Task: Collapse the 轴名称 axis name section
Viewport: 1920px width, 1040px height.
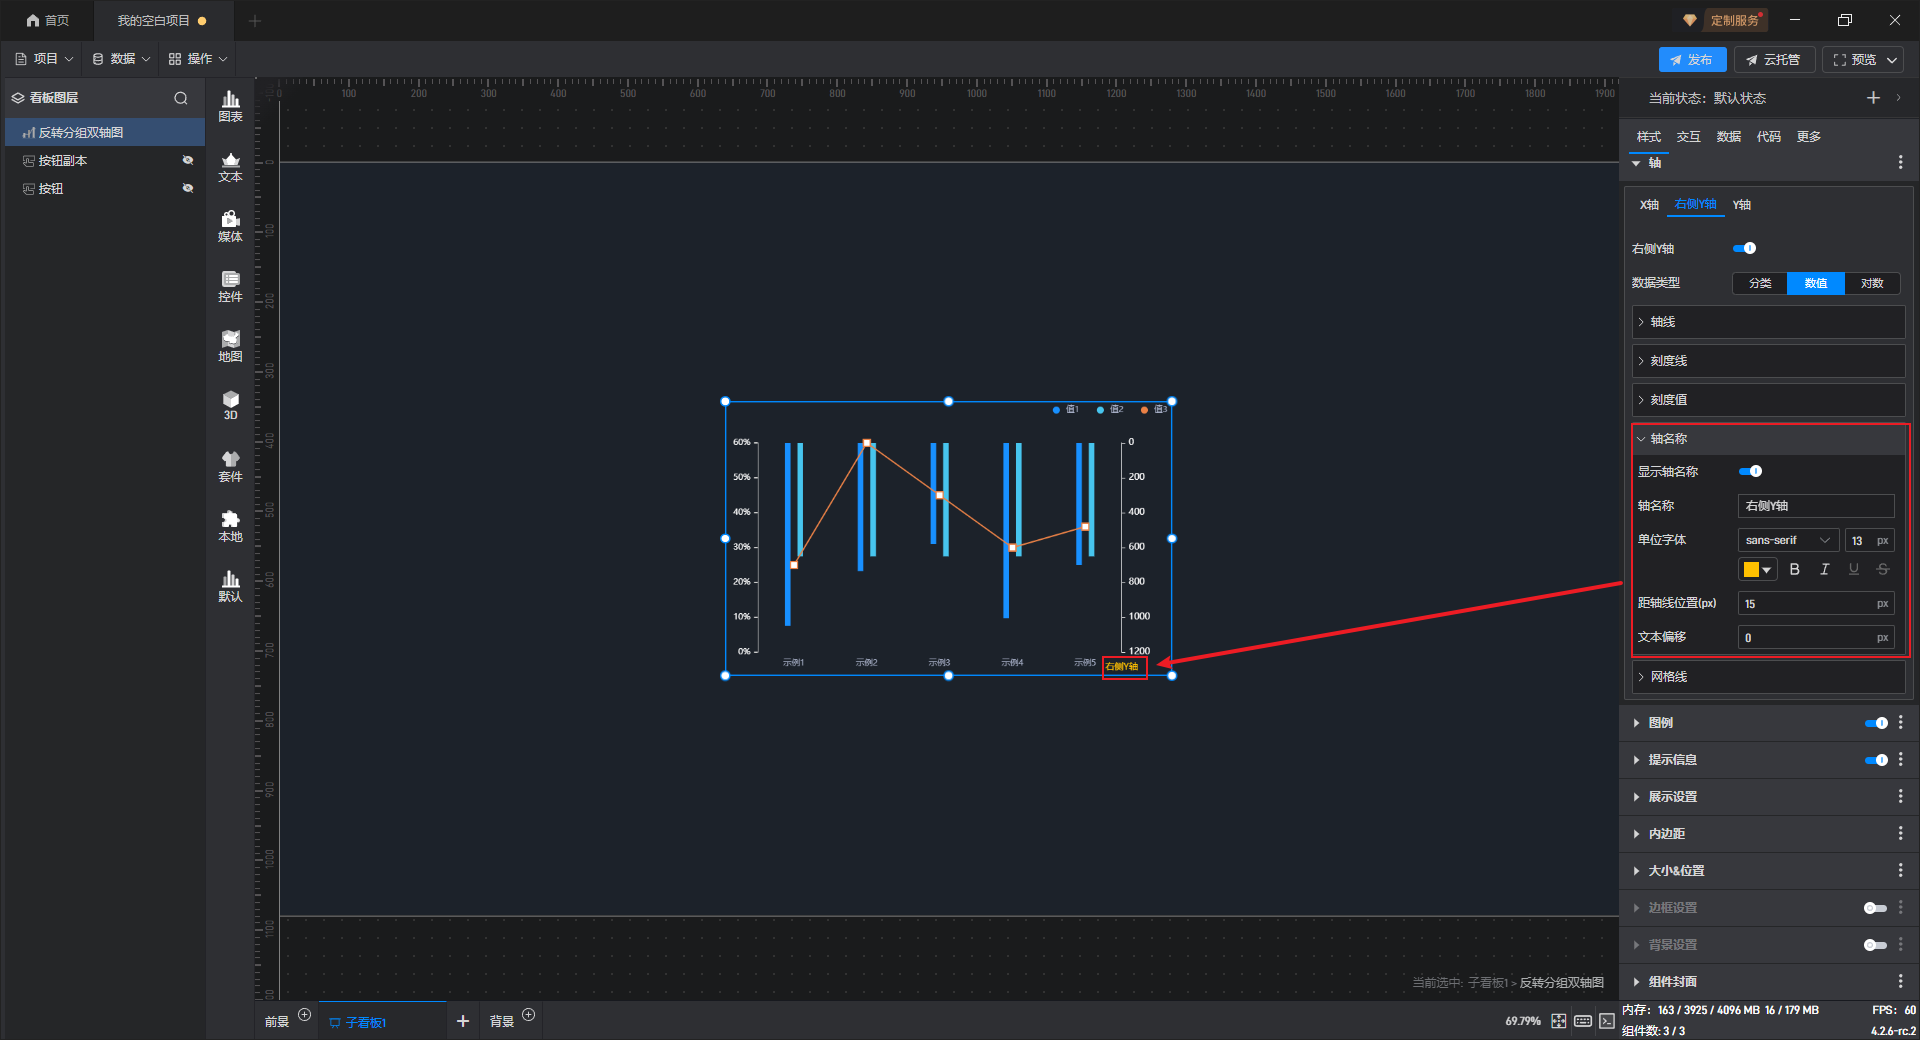Action: coord(1768,439)
